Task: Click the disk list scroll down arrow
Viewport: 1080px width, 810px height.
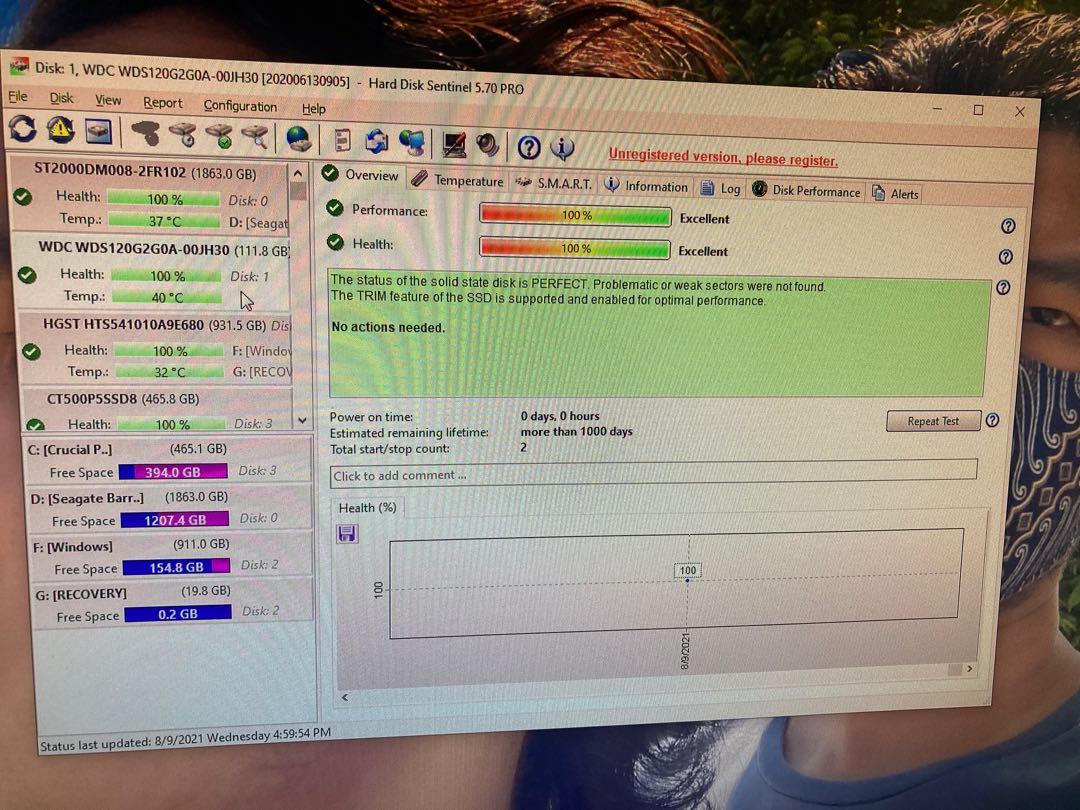Action: click(302, 419)
